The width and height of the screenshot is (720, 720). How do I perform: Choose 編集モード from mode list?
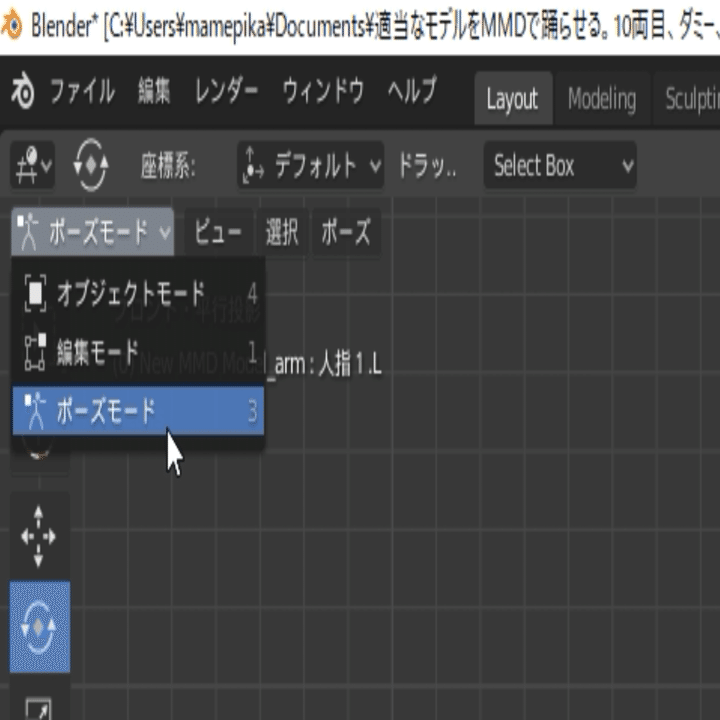(138, 353)
